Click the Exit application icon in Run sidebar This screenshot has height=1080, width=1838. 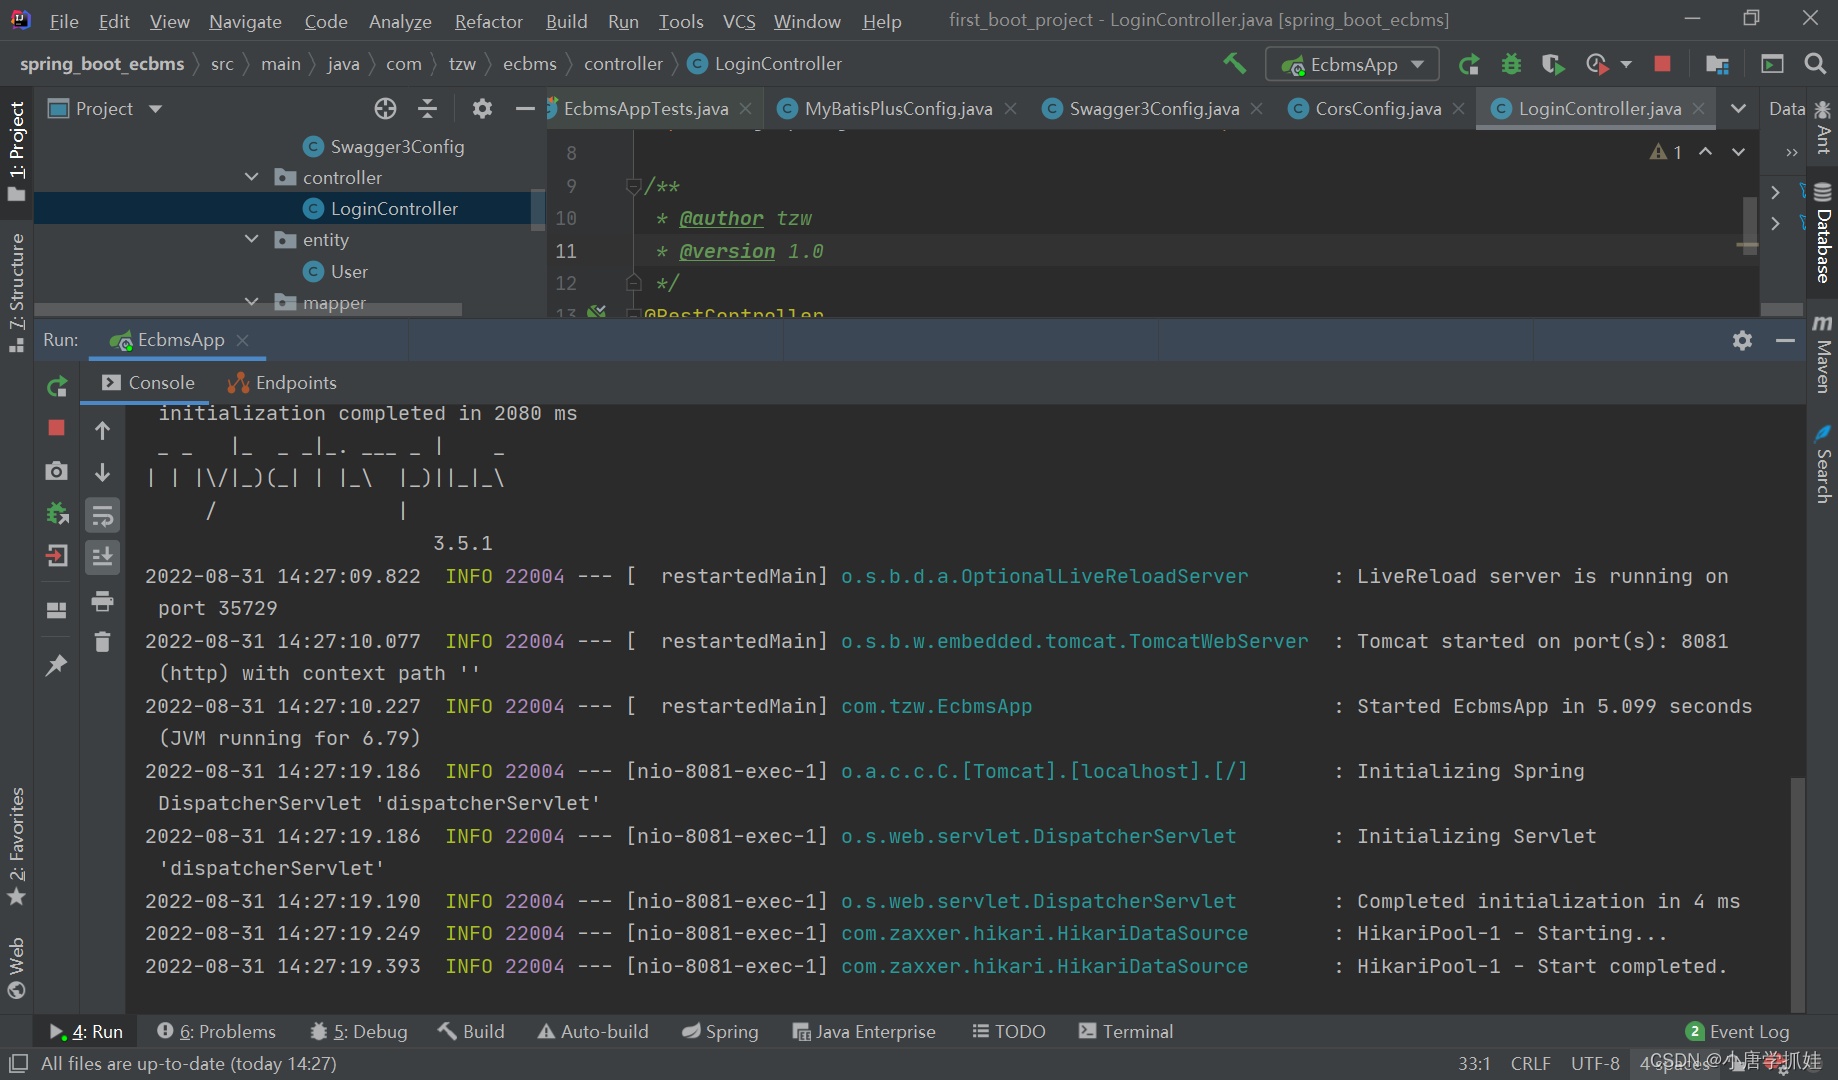pyautogui.click(x=57, y=555)
